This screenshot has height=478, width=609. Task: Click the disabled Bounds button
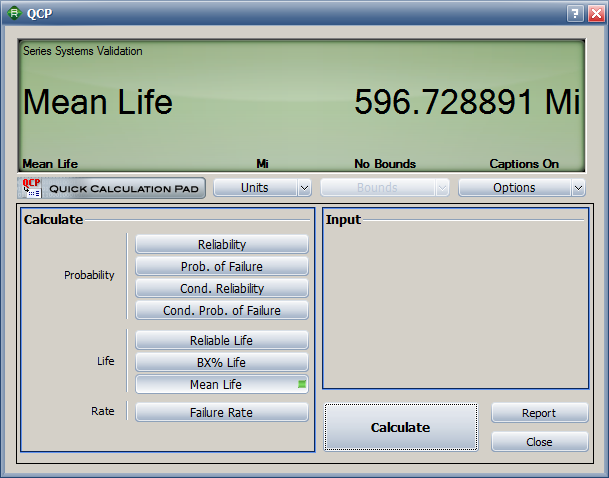[378, 188]
